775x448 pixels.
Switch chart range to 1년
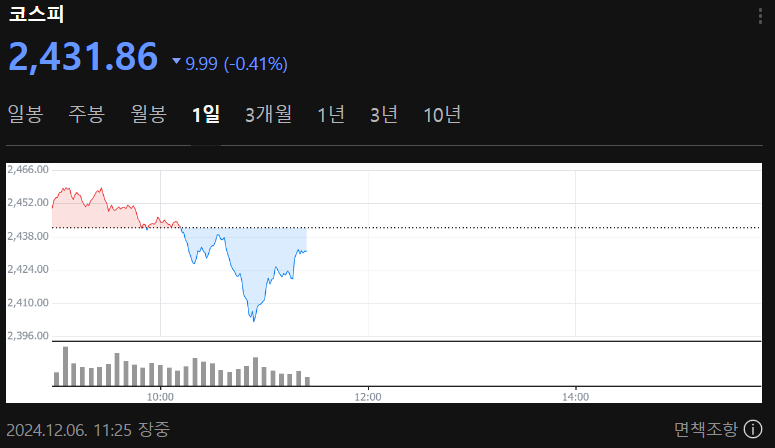pyautogui.click(x=330, y=115)
